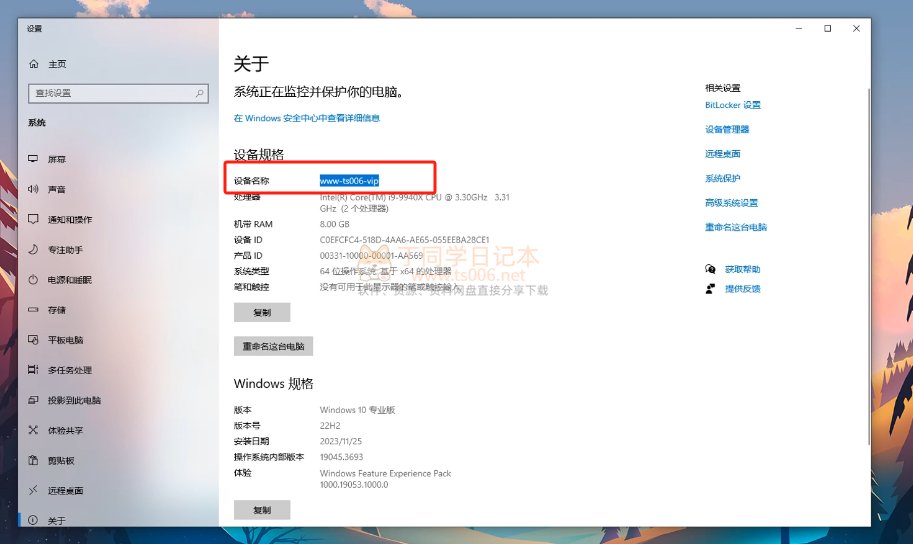Viewport: 913px width, 544px height.
Task: Select the 存储 drive icon in the sidebar
Action: [34, 310]
